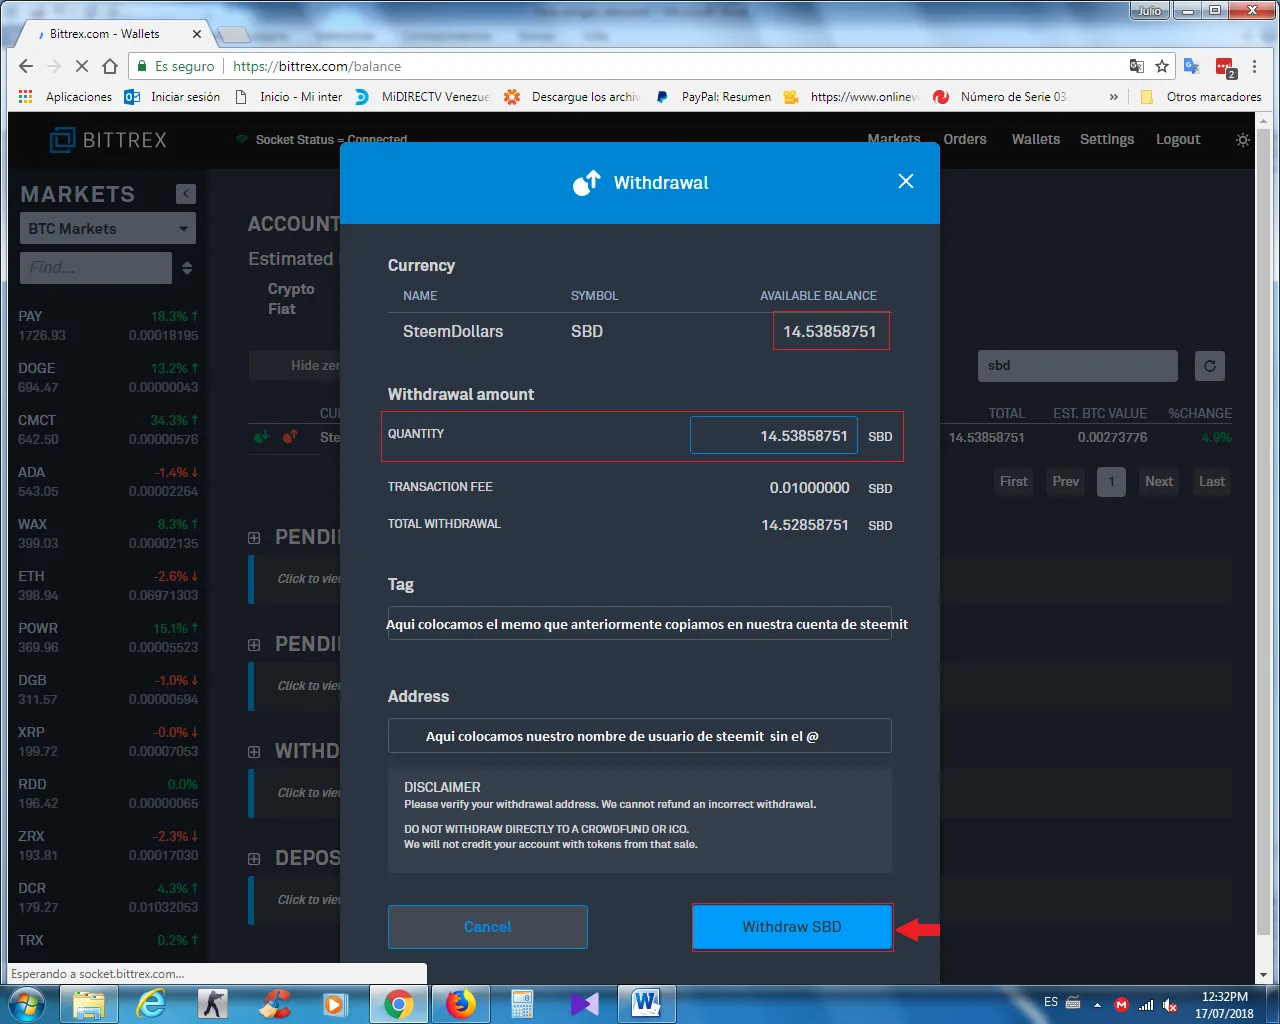Click the browser Back arrow
This screenshot has height=1024, width=1280.
[x=26, y=66]
